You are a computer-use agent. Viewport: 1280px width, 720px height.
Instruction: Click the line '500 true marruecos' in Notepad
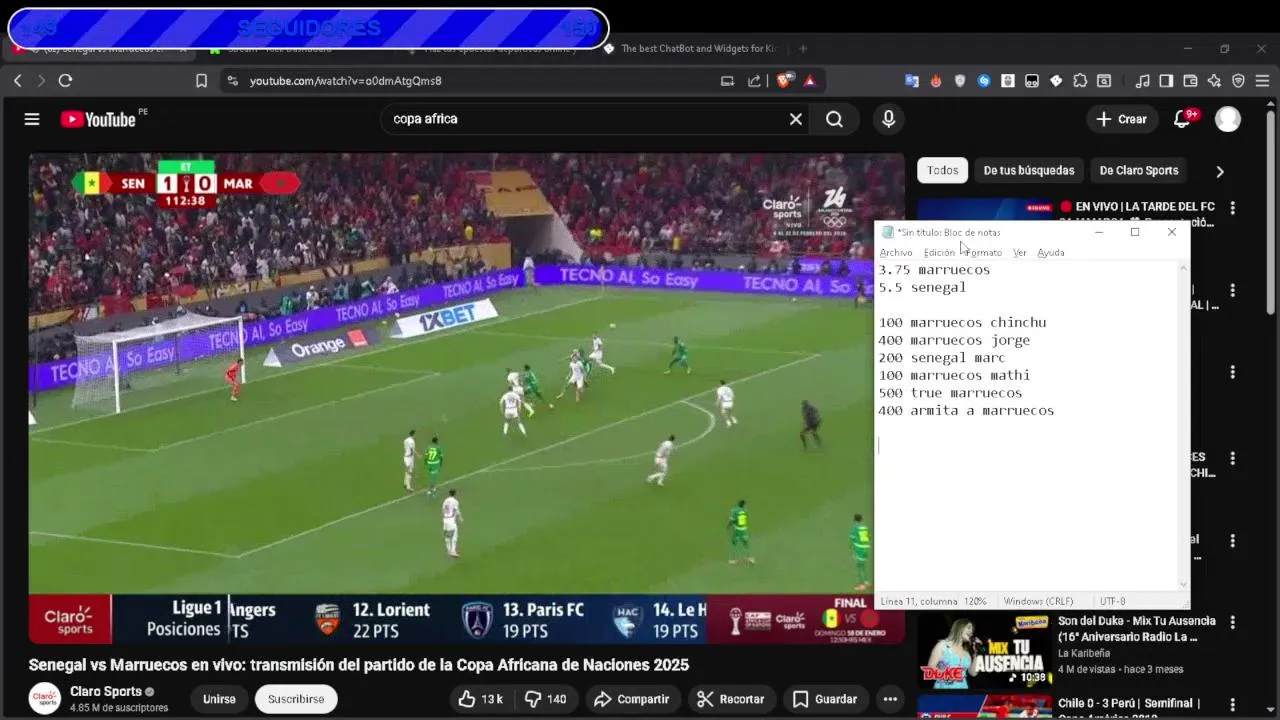tap(950, 393)
